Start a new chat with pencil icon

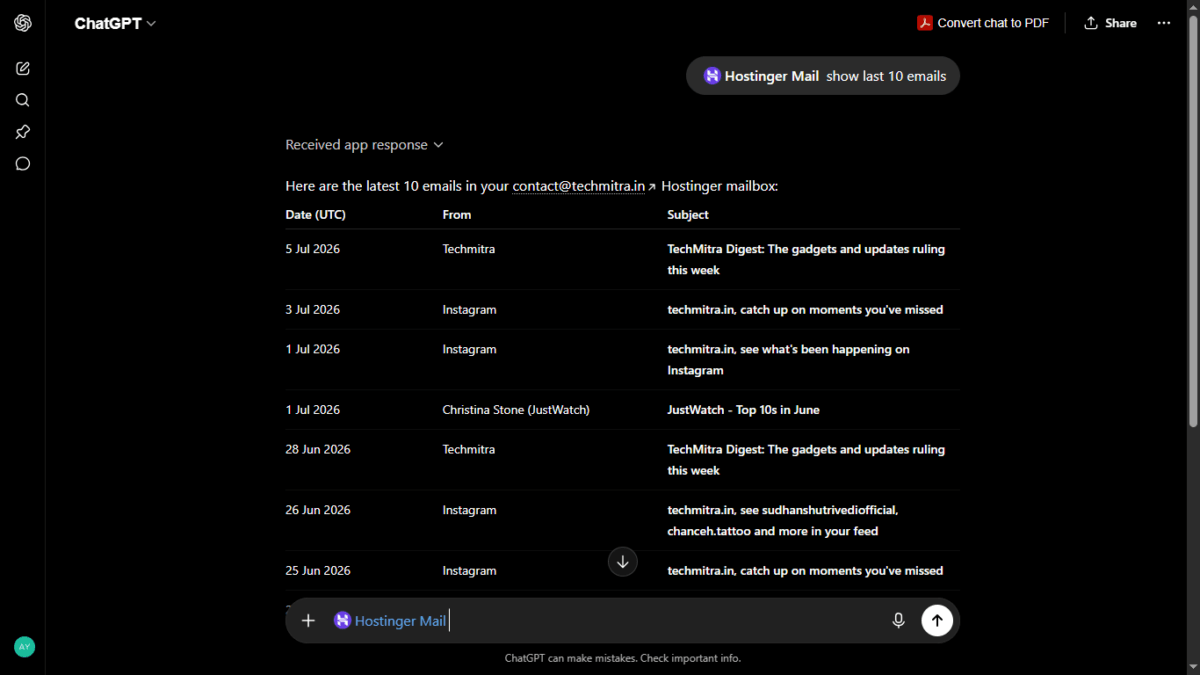click(23, 68)
